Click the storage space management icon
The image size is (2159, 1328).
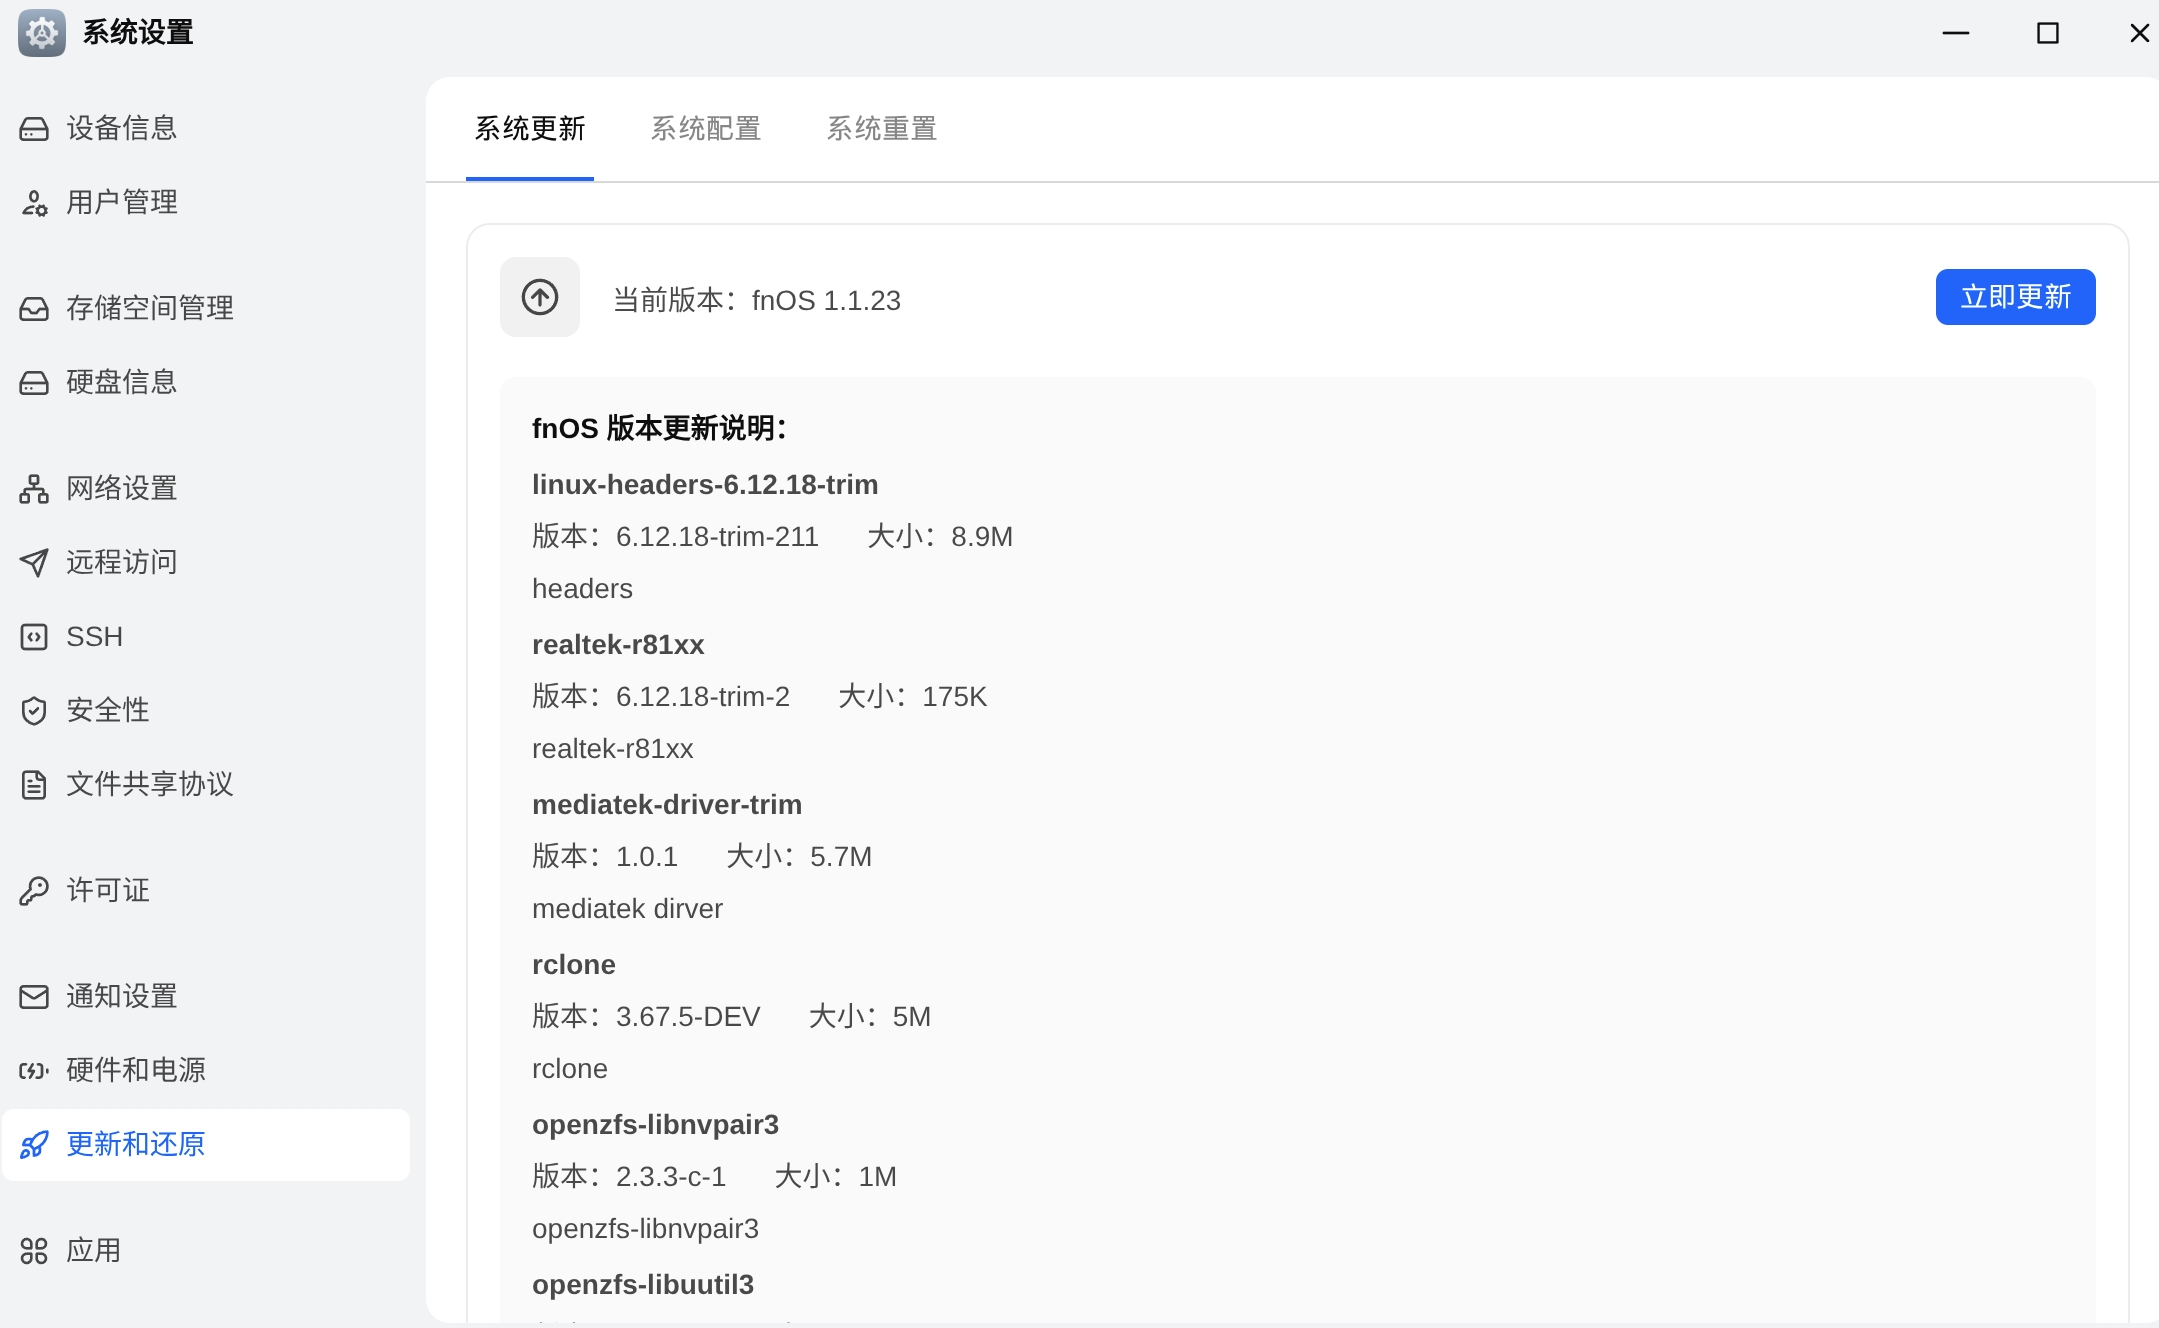pyautogui.click(x=34, y=308)
